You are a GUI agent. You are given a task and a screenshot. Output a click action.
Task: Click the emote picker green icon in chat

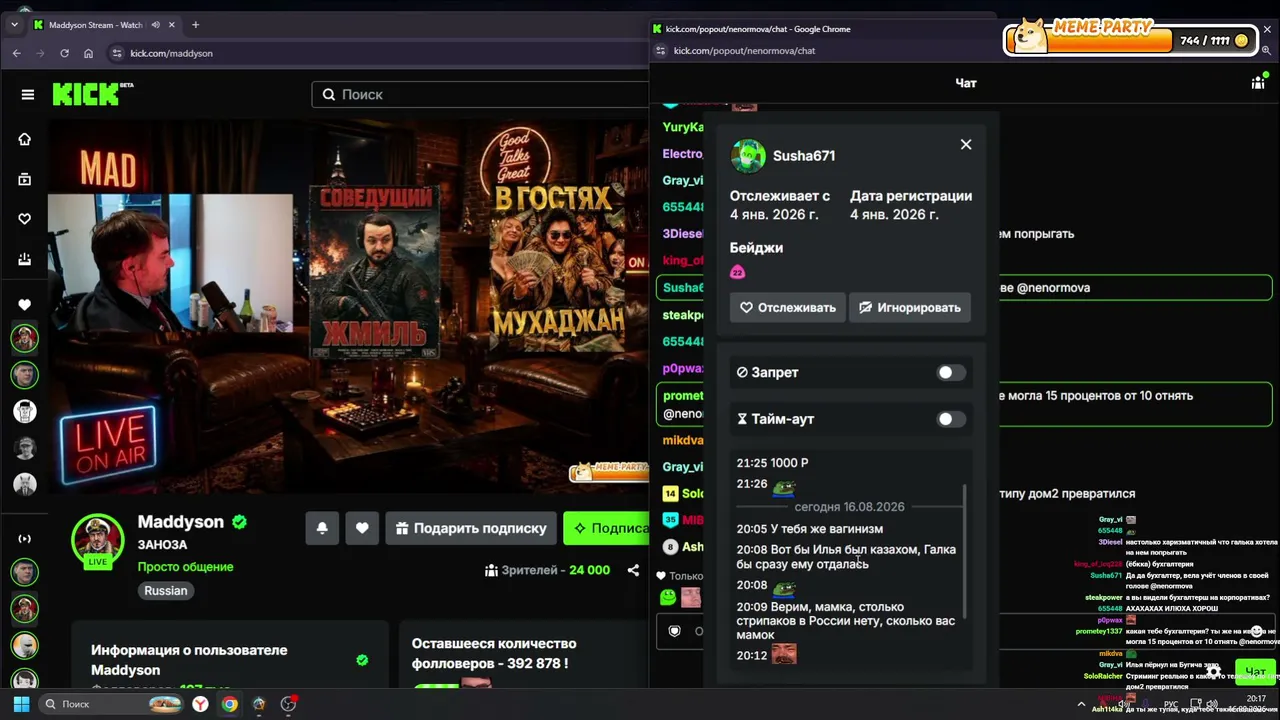(668, 597)
